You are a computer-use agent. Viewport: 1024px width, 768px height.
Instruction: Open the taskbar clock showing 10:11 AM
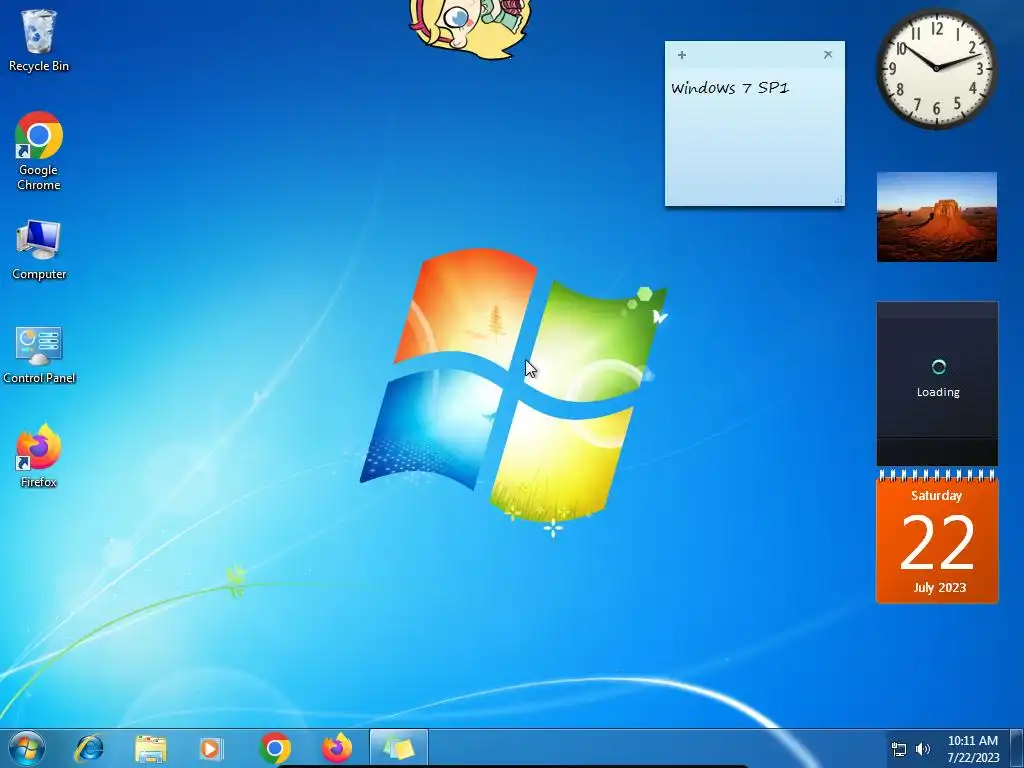[x=973, y=749]
